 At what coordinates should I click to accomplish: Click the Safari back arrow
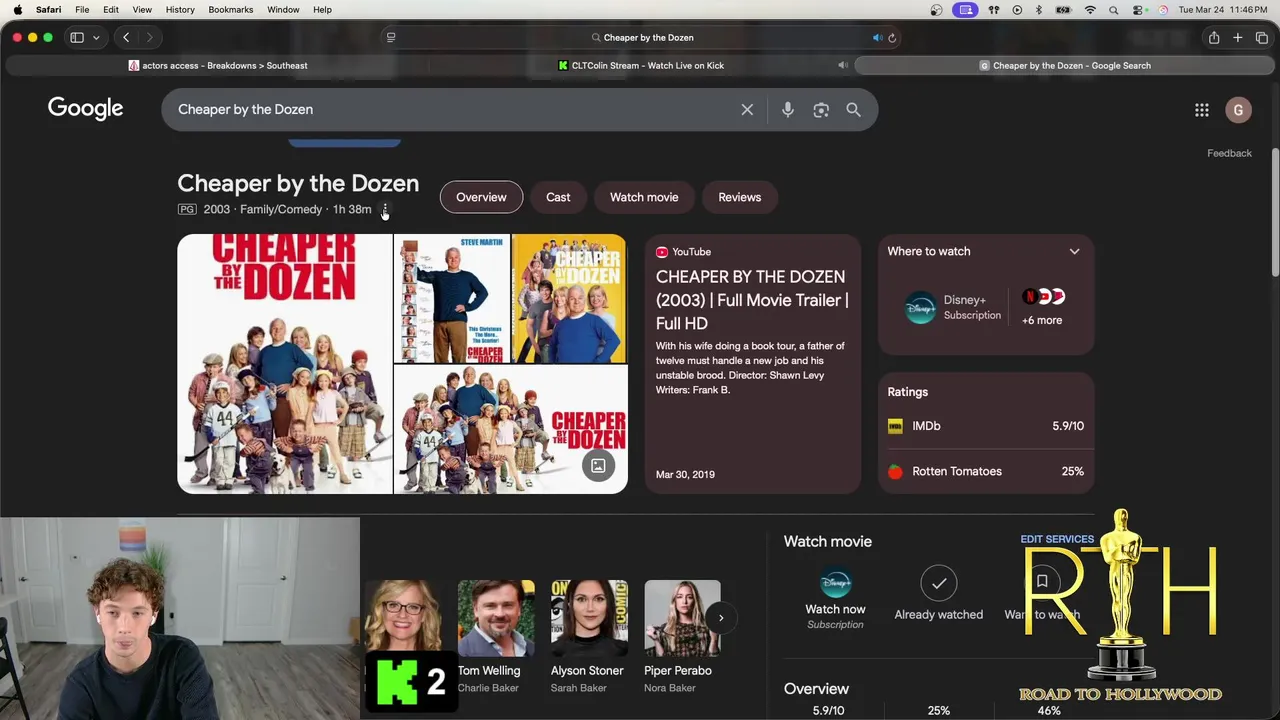(x=126, y=37)
